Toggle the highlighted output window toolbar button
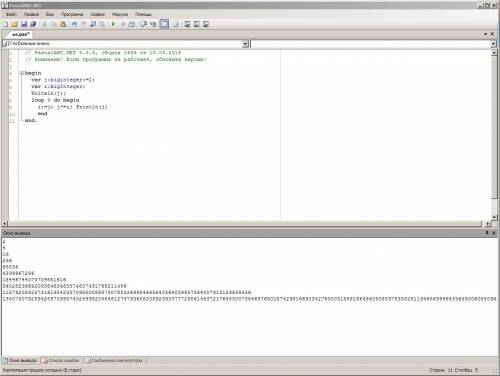 coord(164,24)
